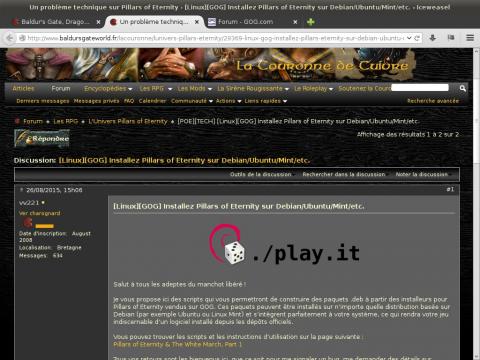Open the Recherche avancée link

tap(433, 101)
